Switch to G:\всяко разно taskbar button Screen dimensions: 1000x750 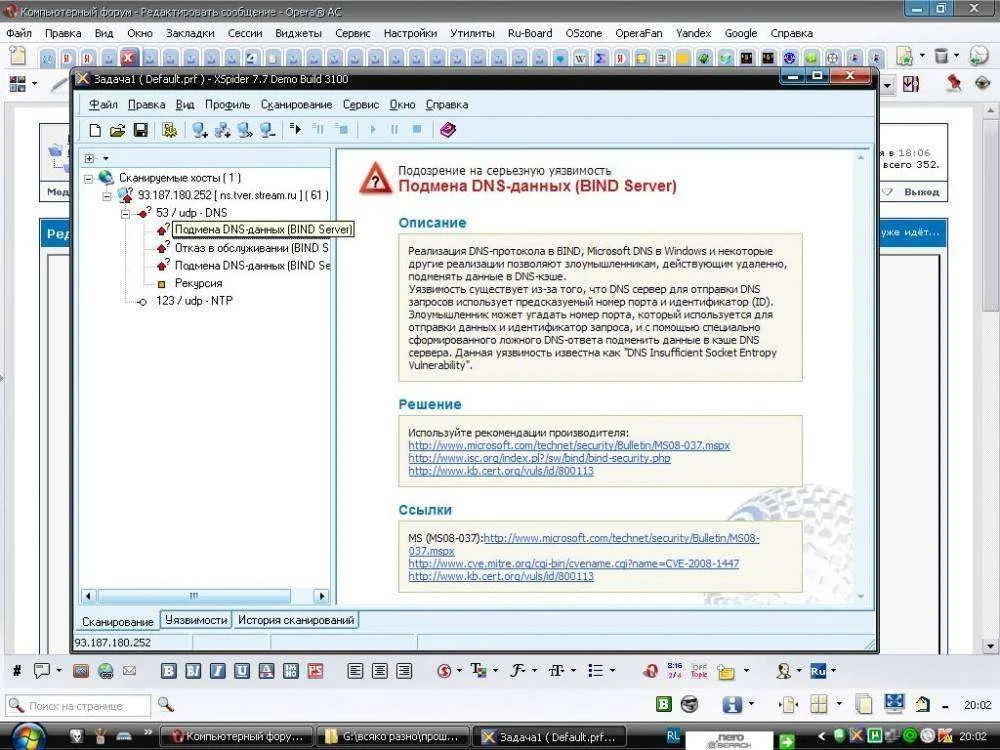393,737
